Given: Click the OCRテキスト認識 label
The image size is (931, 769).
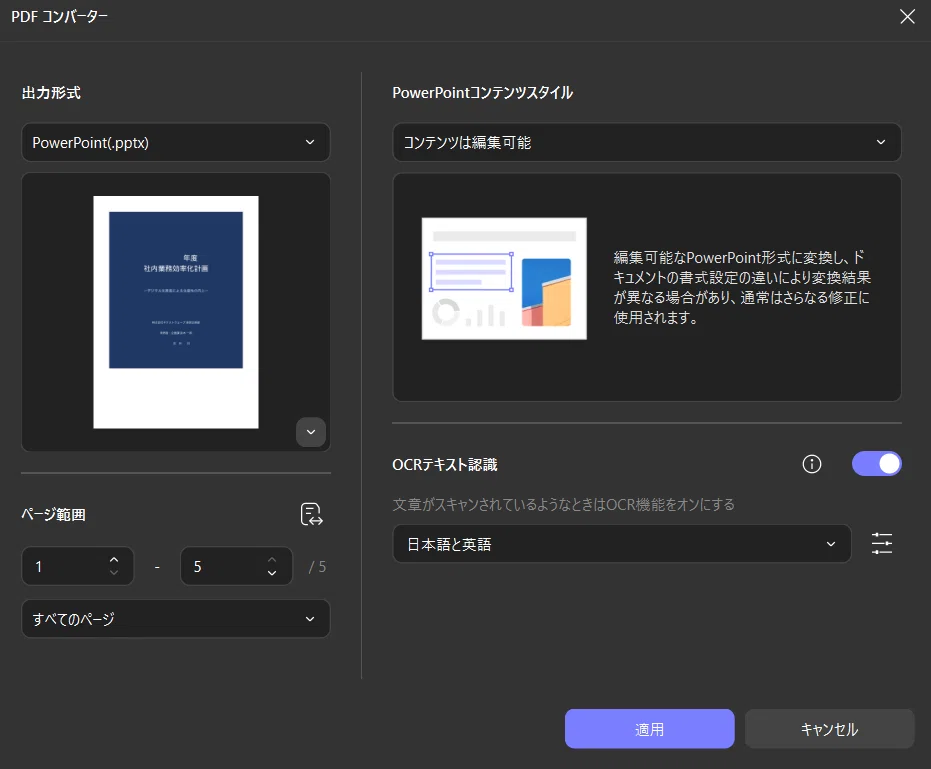Looking at the screenshot, I should [x=445, y=464].
